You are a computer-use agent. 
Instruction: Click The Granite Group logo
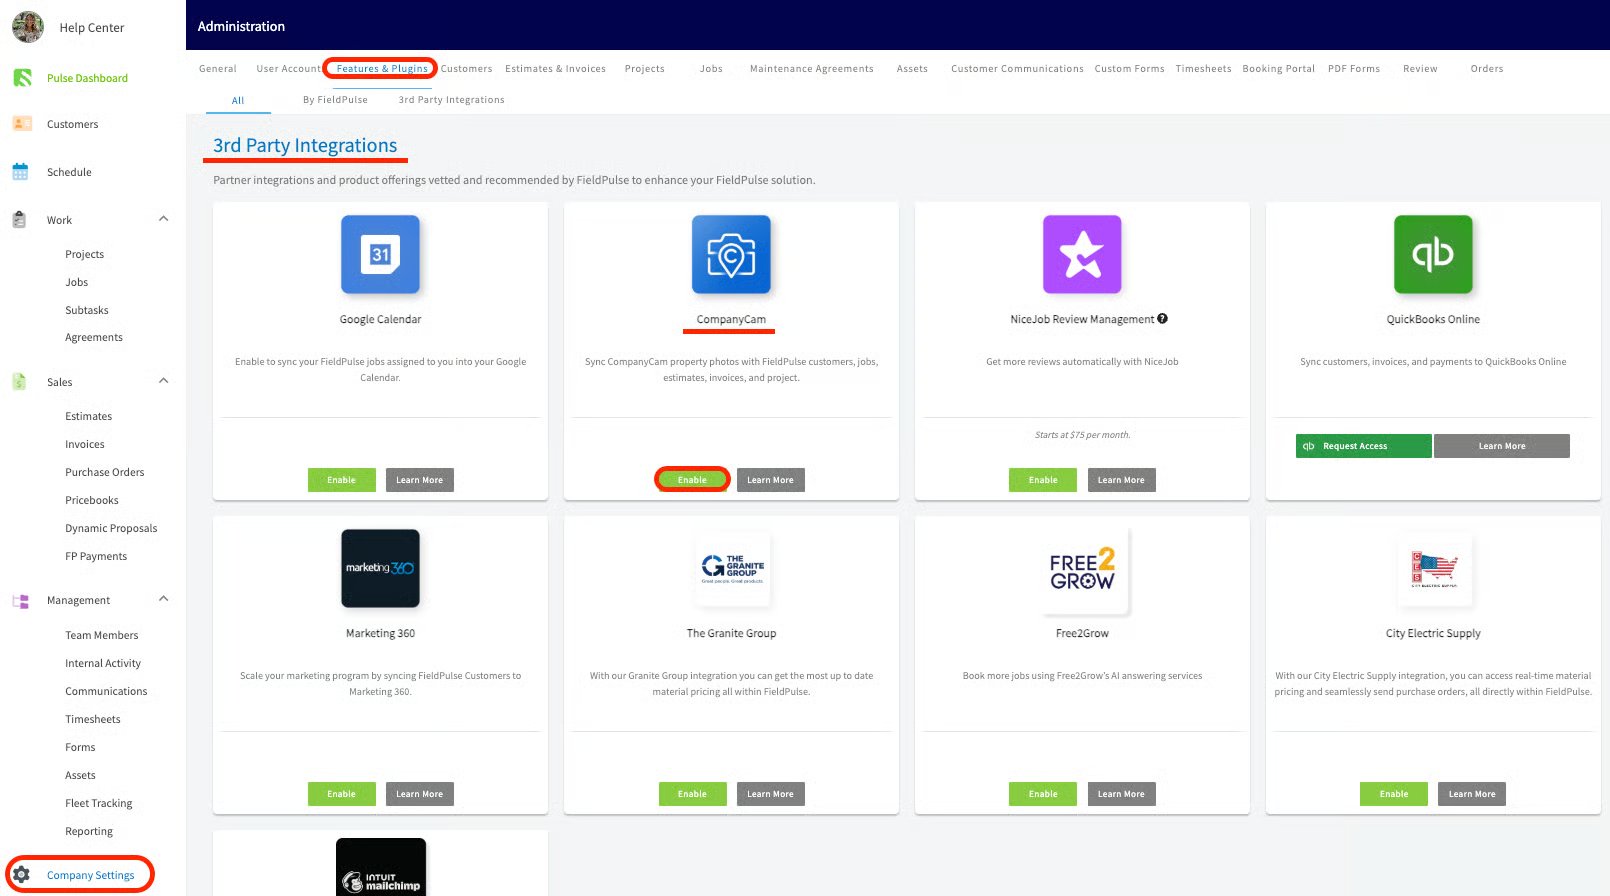[x=731, y=568]
